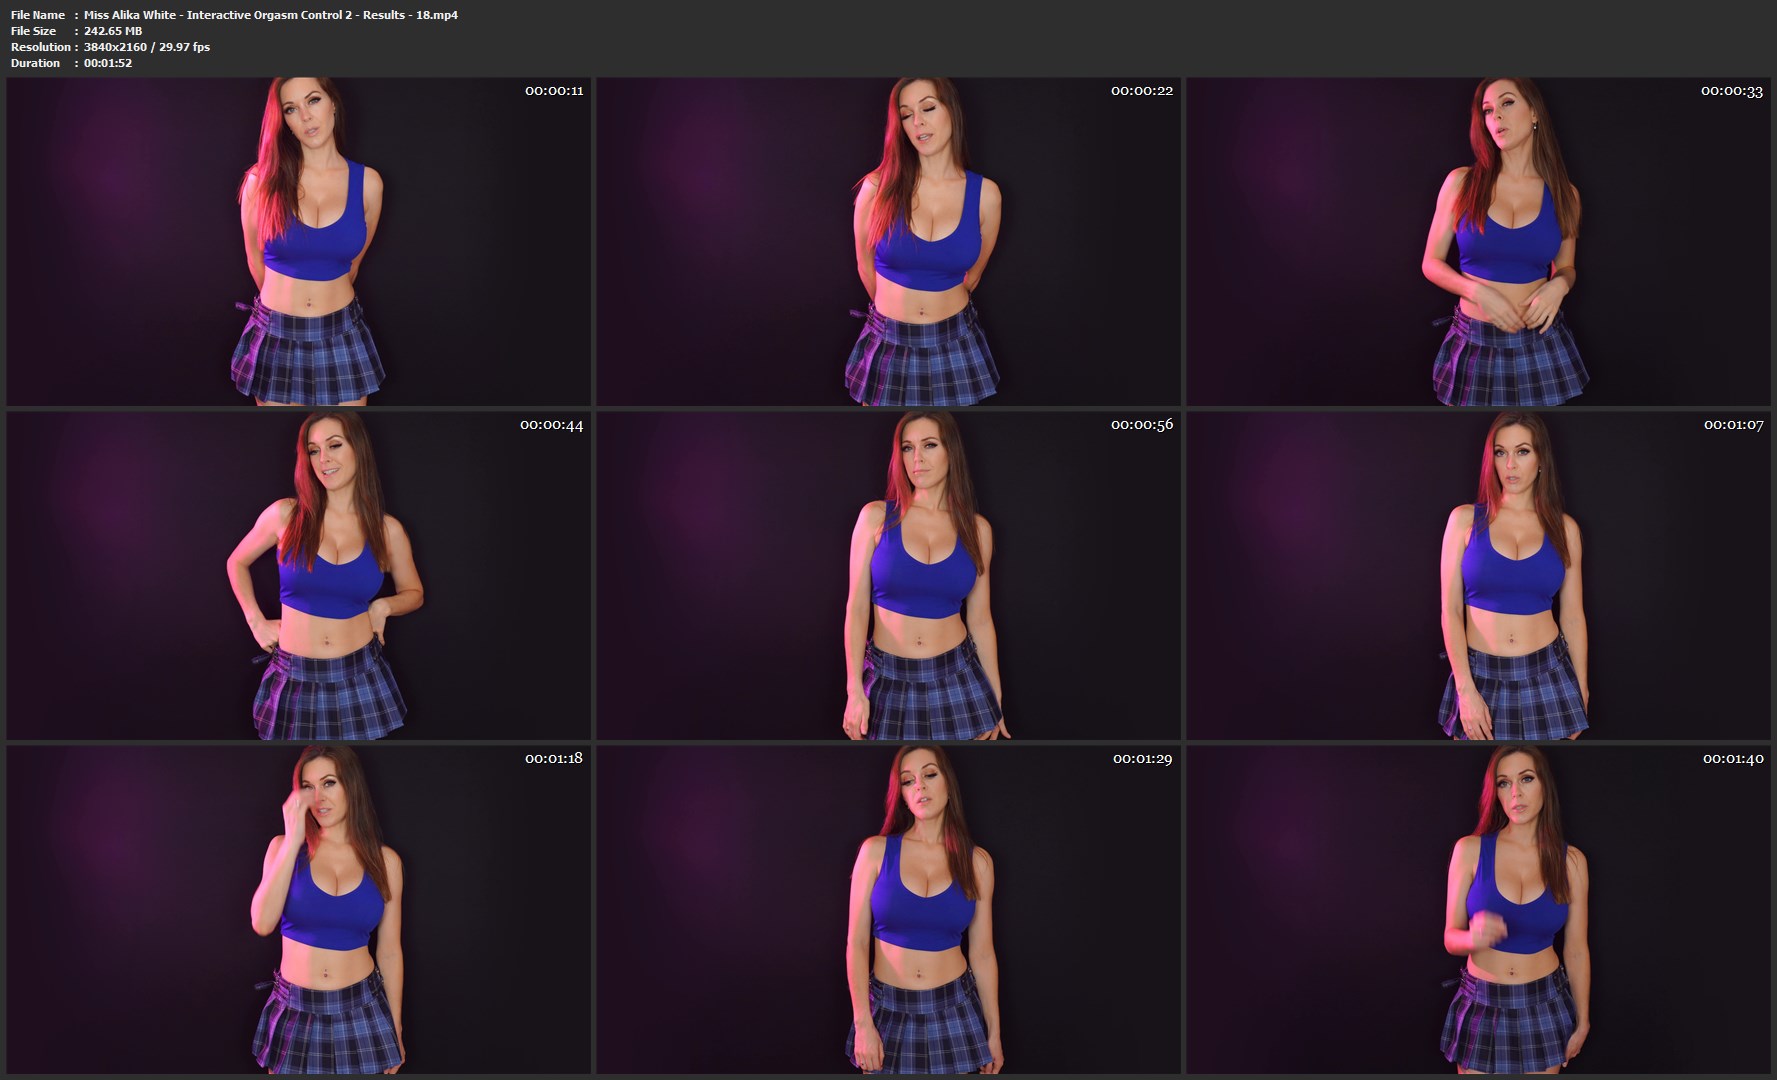
Task: Open the center frame at 00:00:56
Action: [x=888, y=575]
